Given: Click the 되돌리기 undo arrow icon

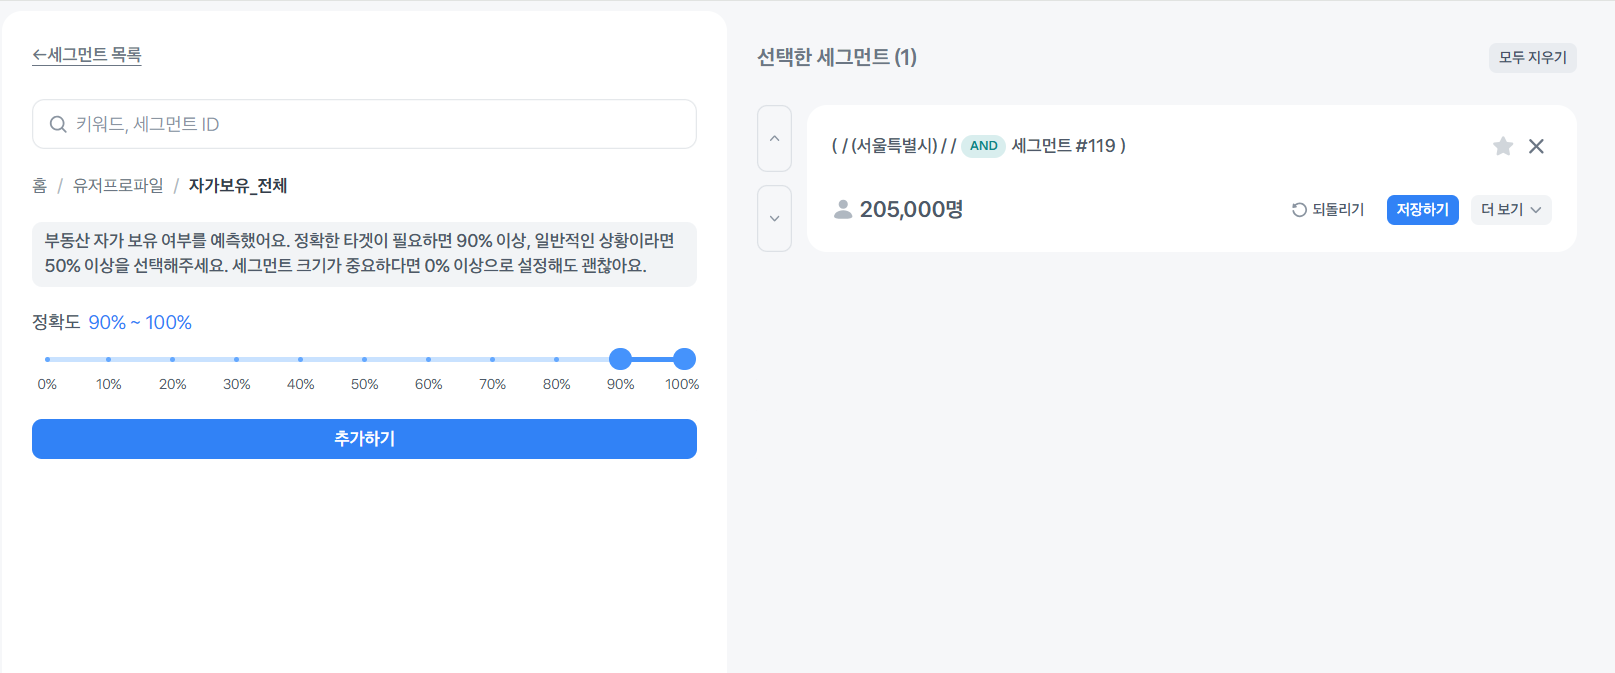Looking at the screenshot, I should 1299,210.
